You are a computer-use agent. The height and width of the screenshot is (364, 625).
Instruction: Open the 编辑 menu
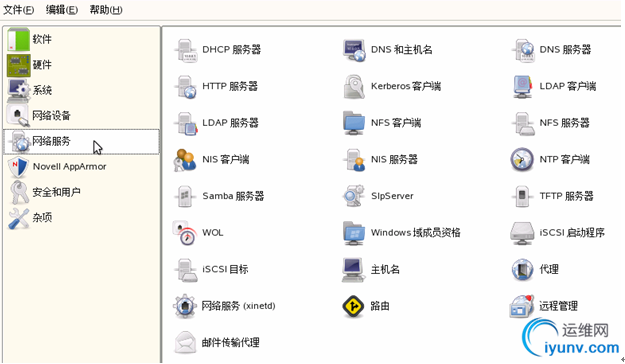click(61, 10)
